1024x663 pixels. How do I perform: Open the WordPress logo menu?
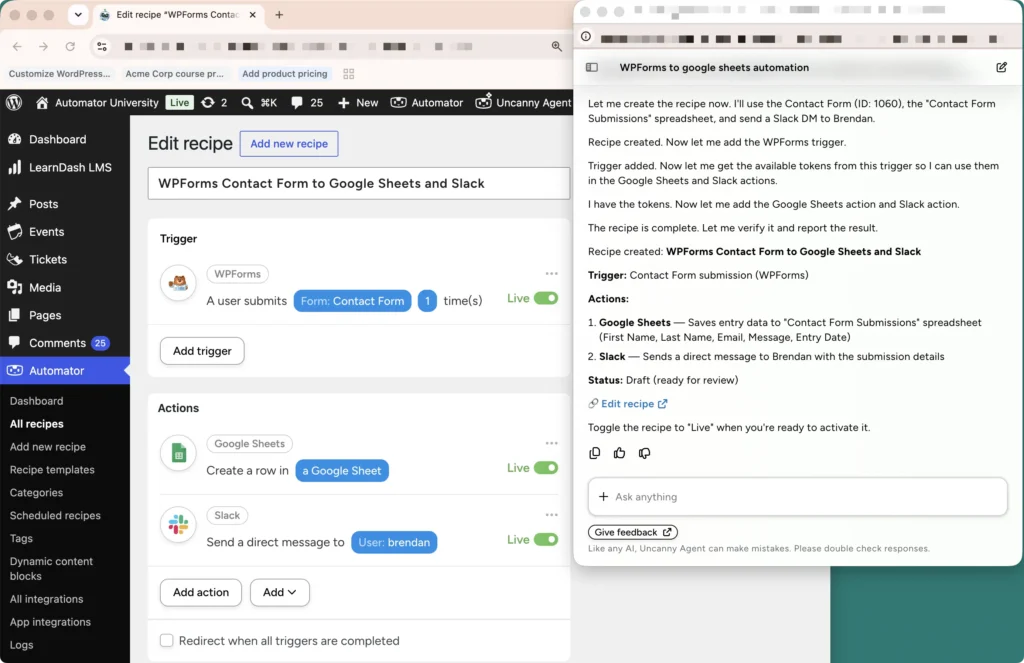tap(14, 103)
